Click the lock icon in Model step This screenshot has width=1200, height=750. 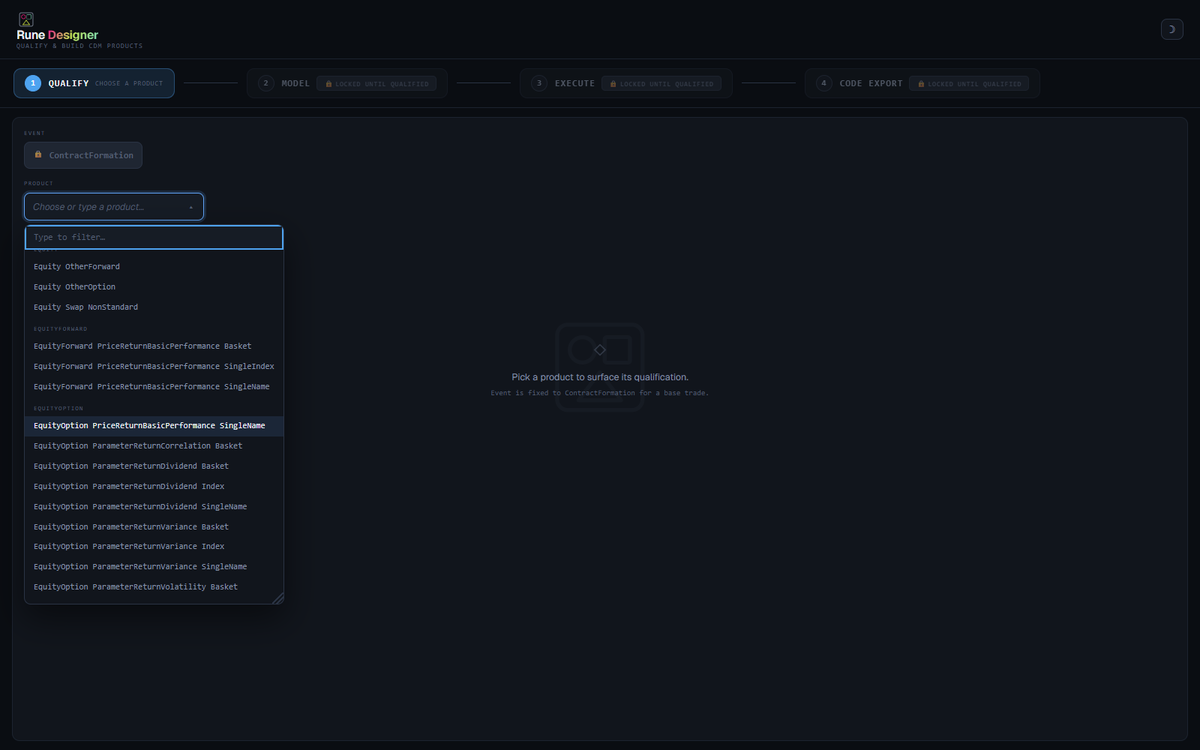point(329,84)
